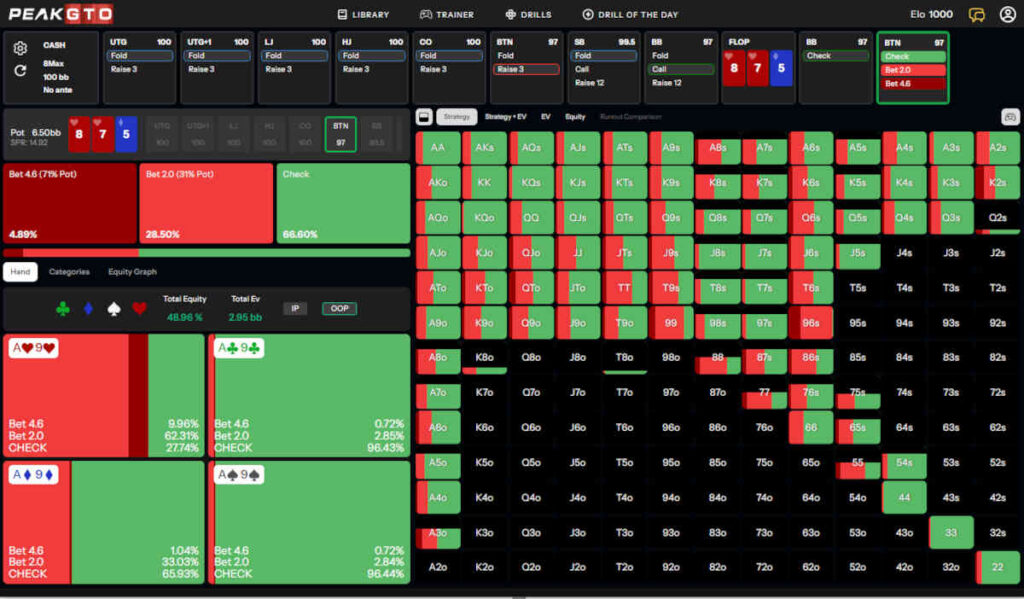Click the Bet 2.0 button for BTN
Screen dimensions: 1024x599
(x=912, y=70)
